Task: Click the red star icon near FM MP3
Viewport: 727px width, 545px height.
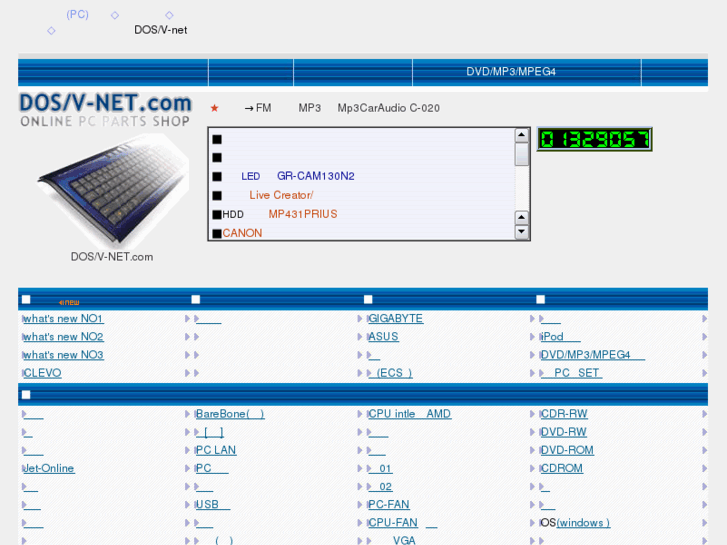Action: [214, 108]
